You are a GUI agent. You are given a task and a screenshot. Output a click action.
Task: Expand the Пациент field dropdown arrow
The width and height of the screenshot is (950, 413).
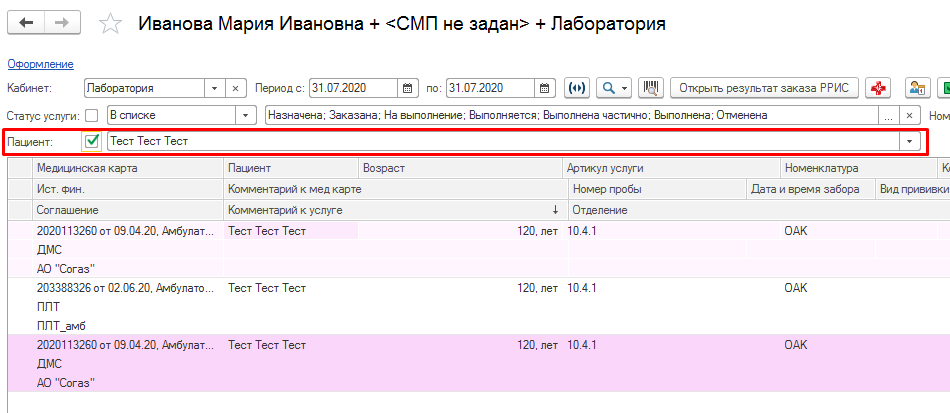pos(909,142)
